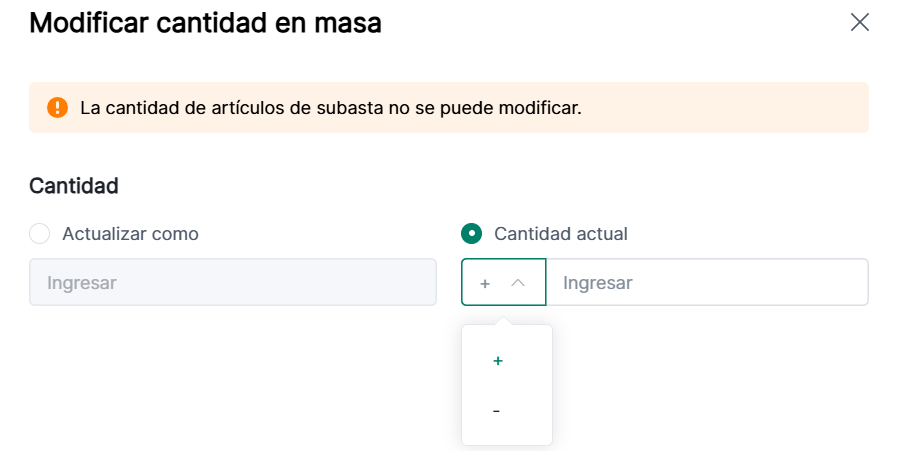Choose the green plus option in the list
Image resolution: width=907 pixels, height=451 pixels.
point(498,361)
